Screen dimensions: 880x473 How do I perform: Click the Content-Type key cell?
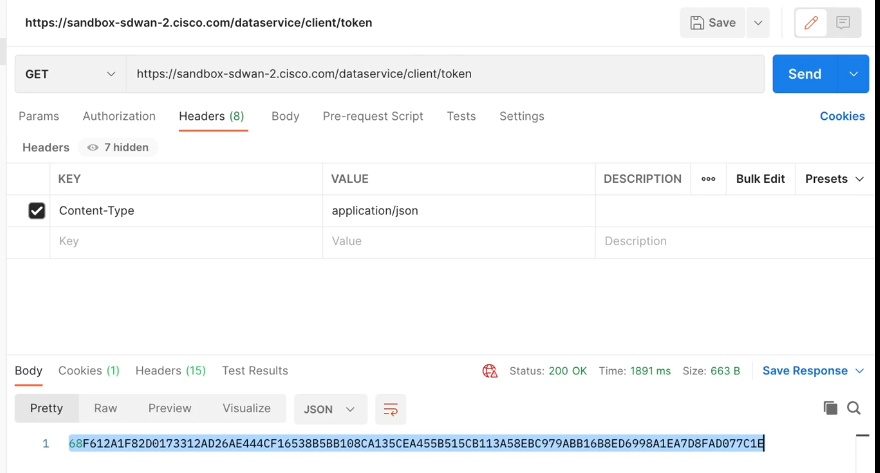click(x=186, y=210)
